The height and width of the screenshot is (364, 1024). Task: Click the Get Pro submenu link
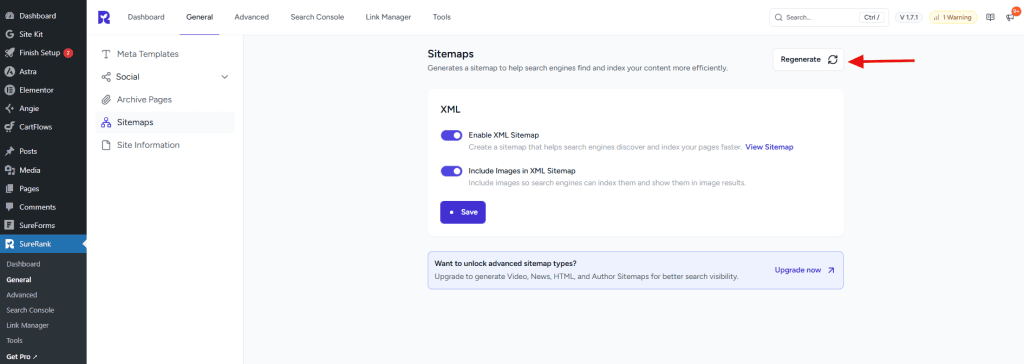coord(22,357)
